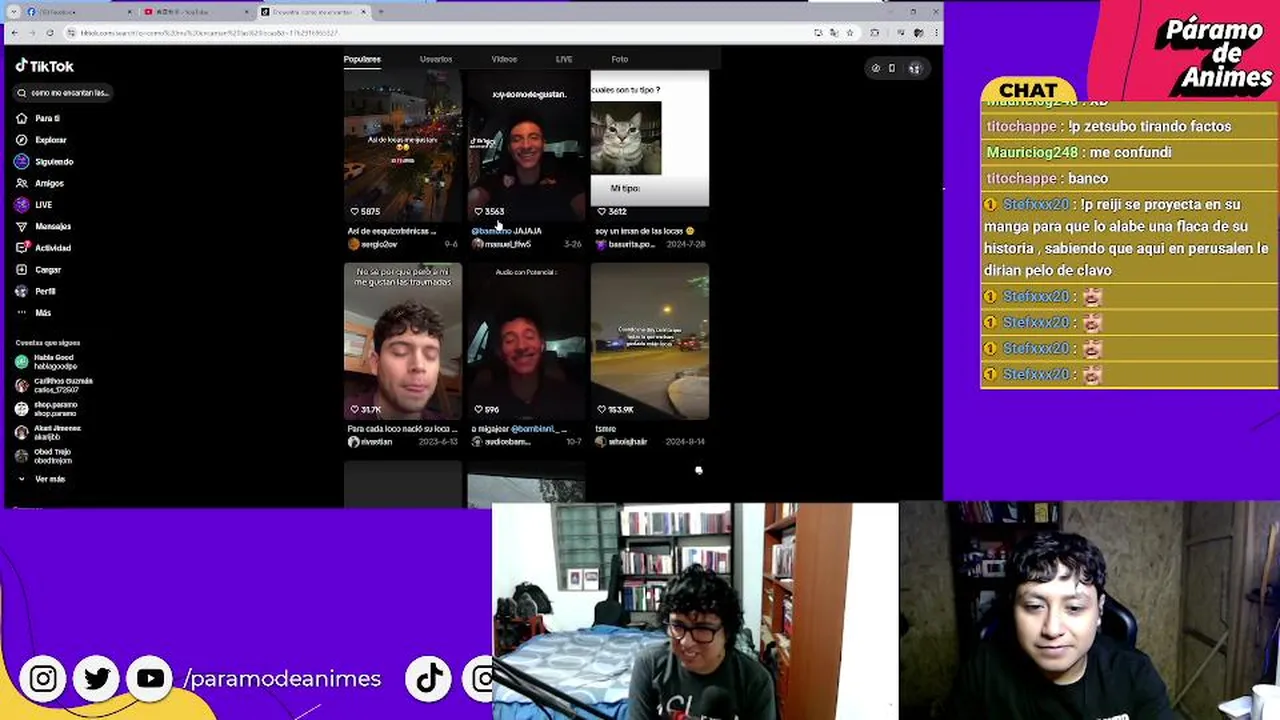Screen dimensions: 1280x720
Task: Open Chrome three-dot menu
Action: click(934, 33)
